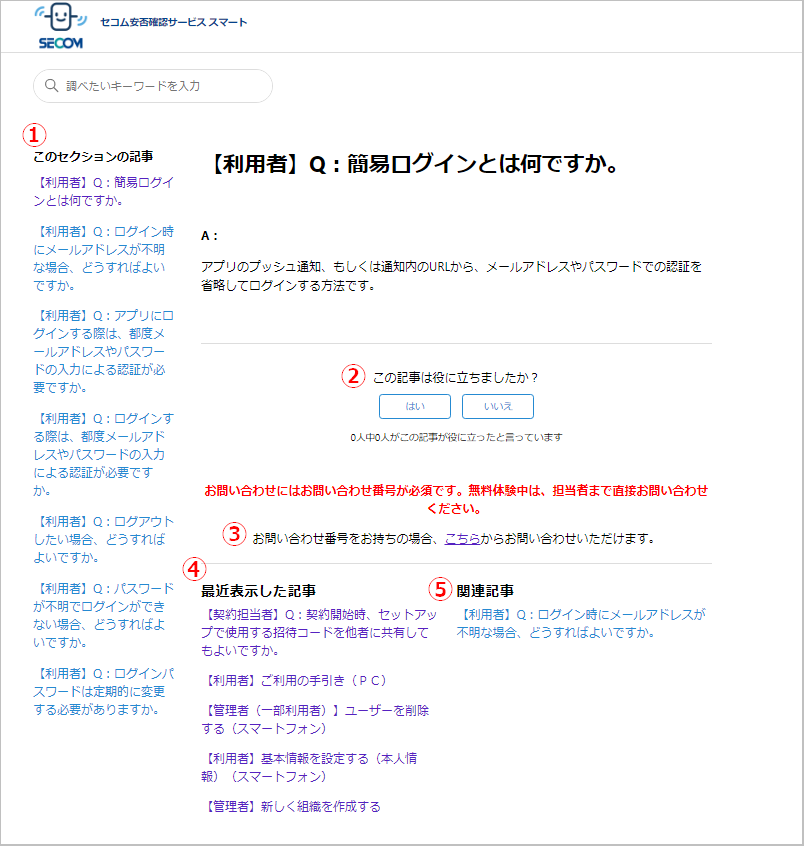Click このセクションの記事 section heading
Image resolution: width=804 pixels, height=846 pixels.
[x=93, y=156]
